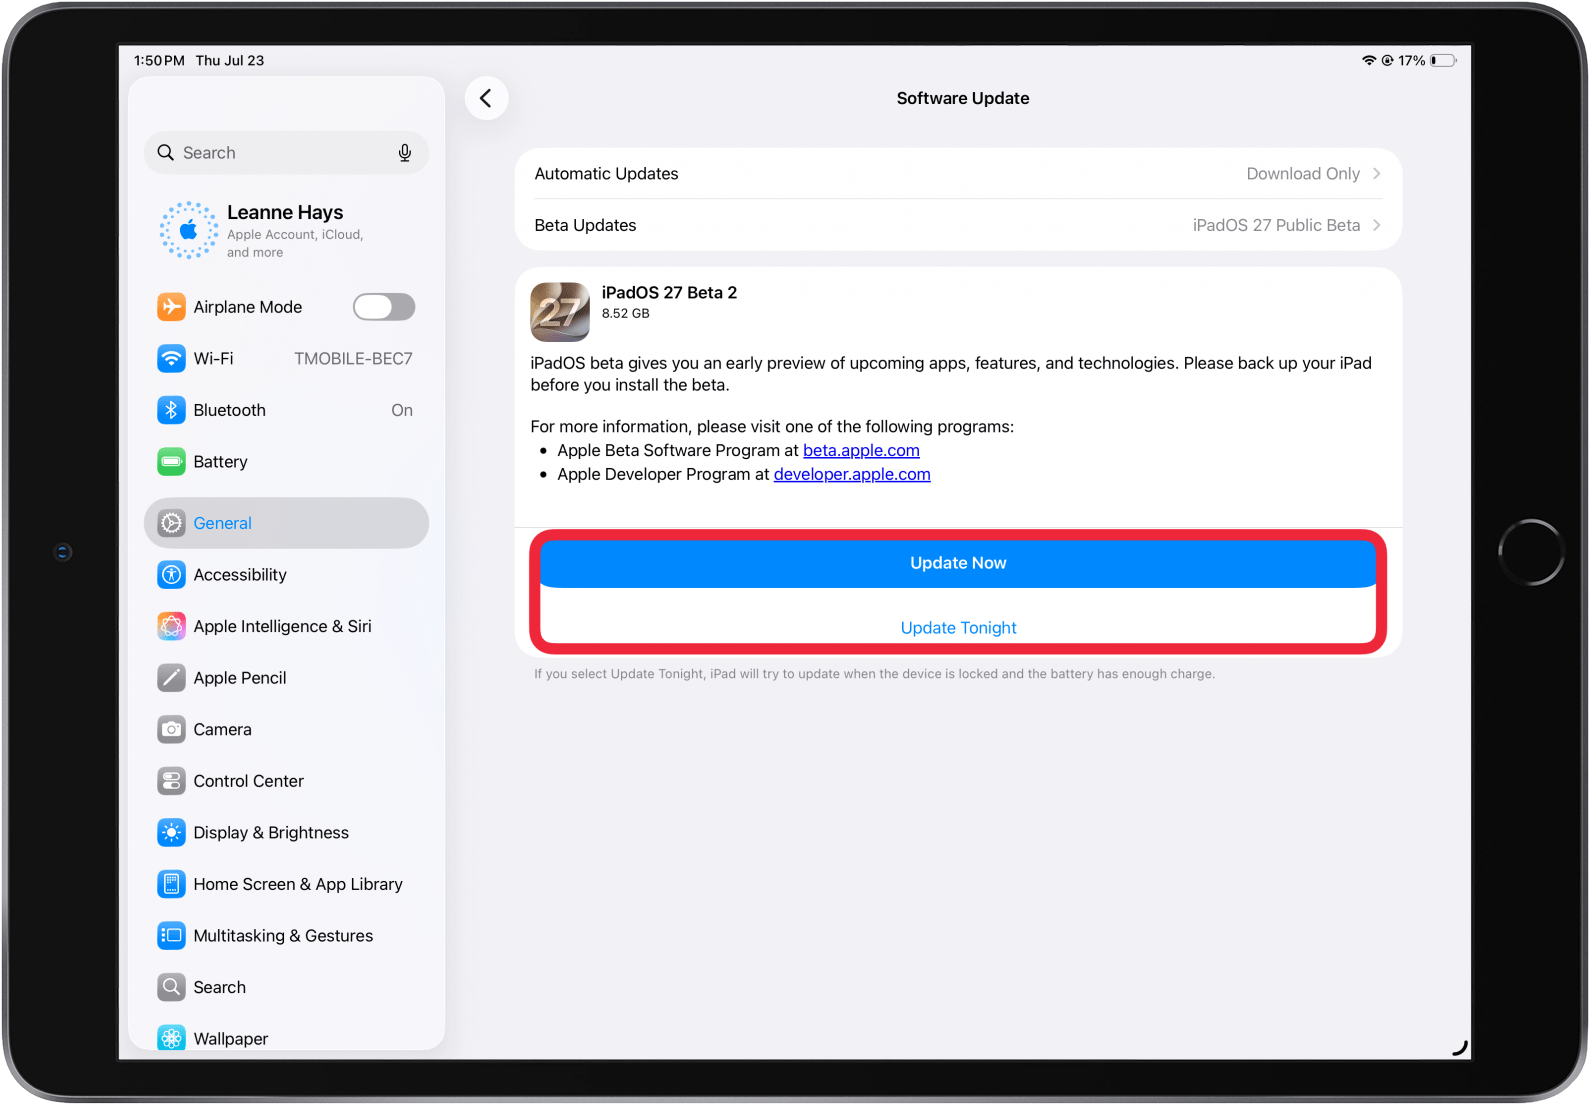
Task: Tap the Wallpaper flower icon
Action: 171,1038
